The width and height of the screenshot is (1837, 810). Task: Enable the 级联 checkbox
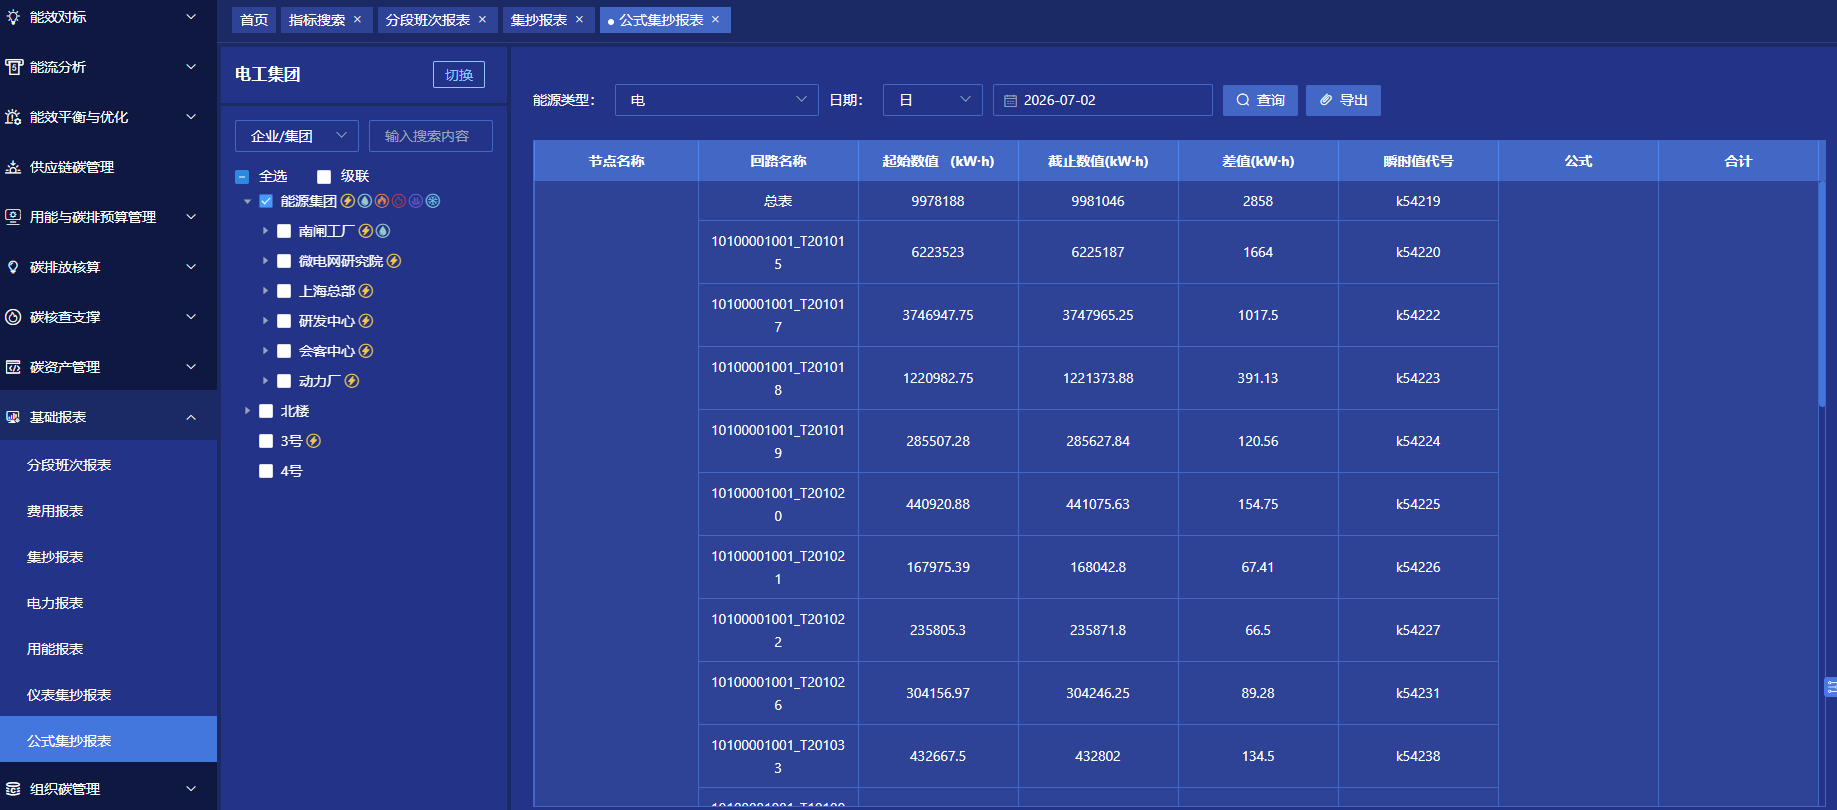(x=324, y=177)
